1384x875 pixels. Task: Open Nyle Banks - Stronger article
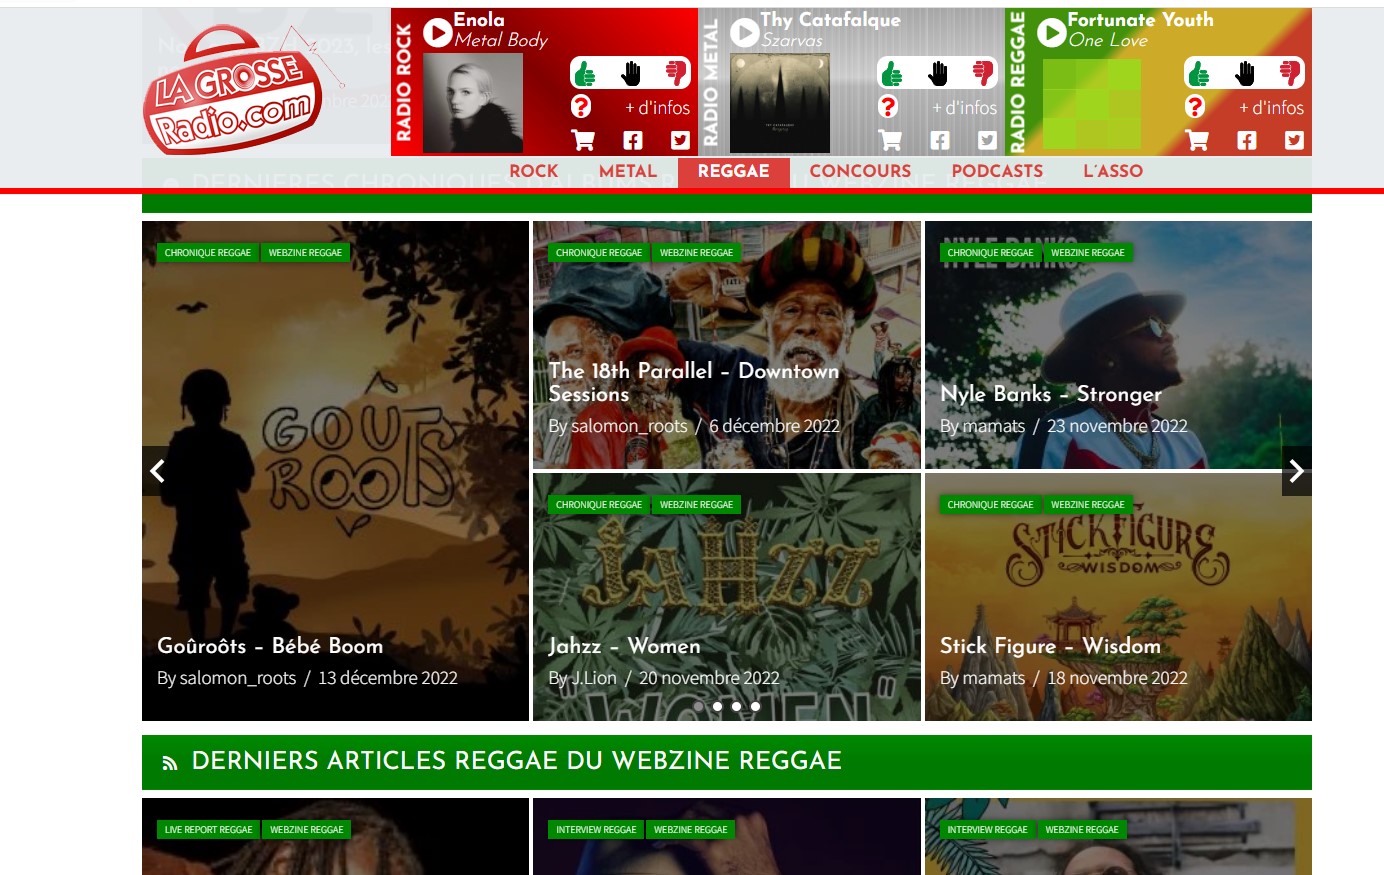1051,394
